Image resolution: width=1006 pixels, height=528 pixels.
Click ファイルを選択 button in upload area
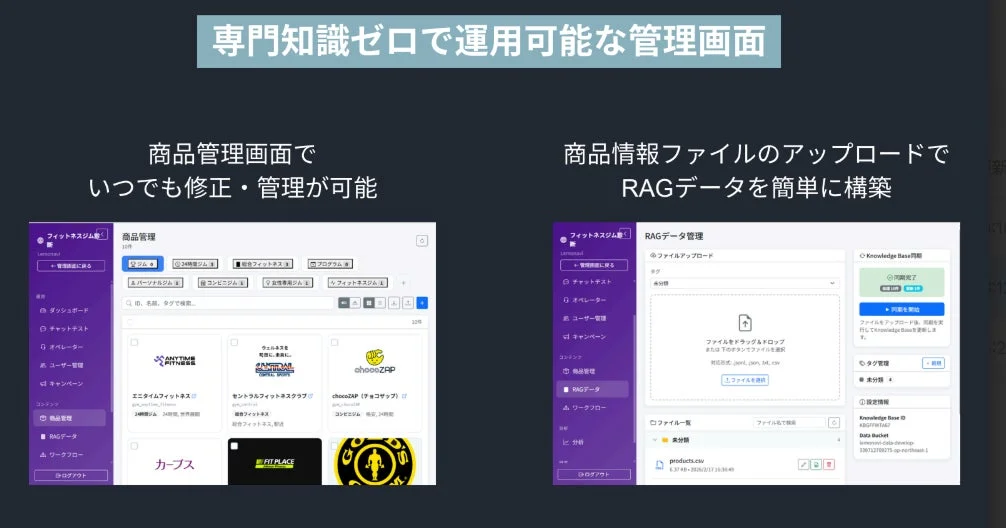point(745,380)
